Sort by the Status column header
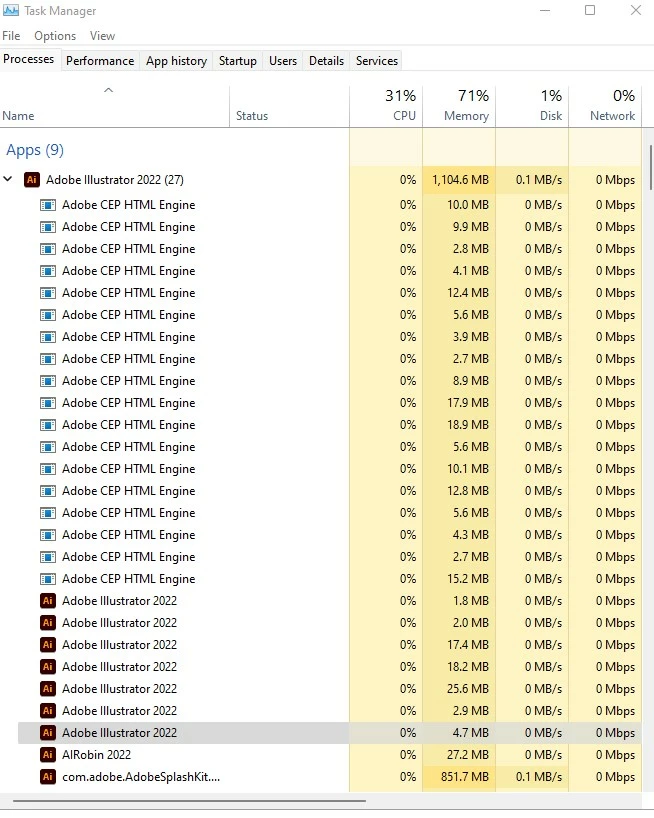Image resolution: width=654 pixels, height=818 pixels. point(289,106)
